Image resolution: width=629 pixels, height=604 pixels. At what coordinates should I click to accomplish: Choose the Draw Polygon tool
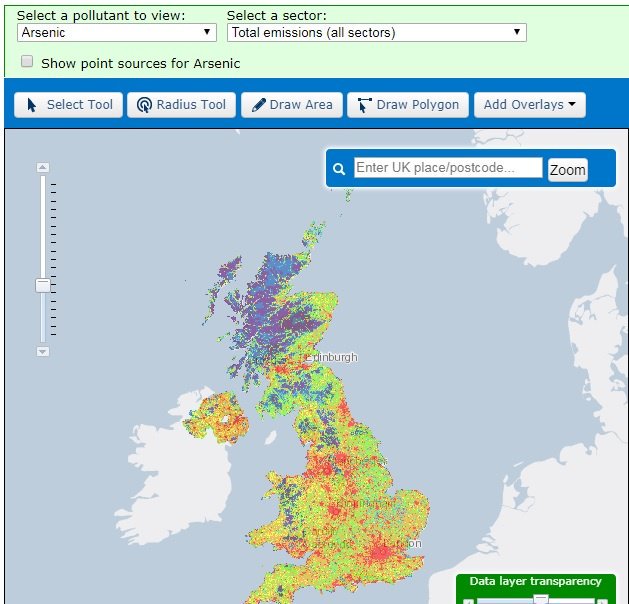[x=408, y=105]
